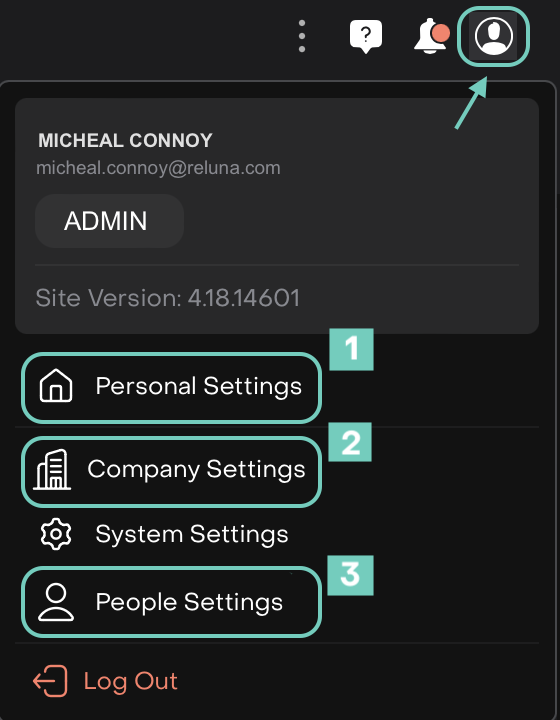This screenshot has height=720, width=560.
Task: Open Company Settings
Action: pos(171,472)
